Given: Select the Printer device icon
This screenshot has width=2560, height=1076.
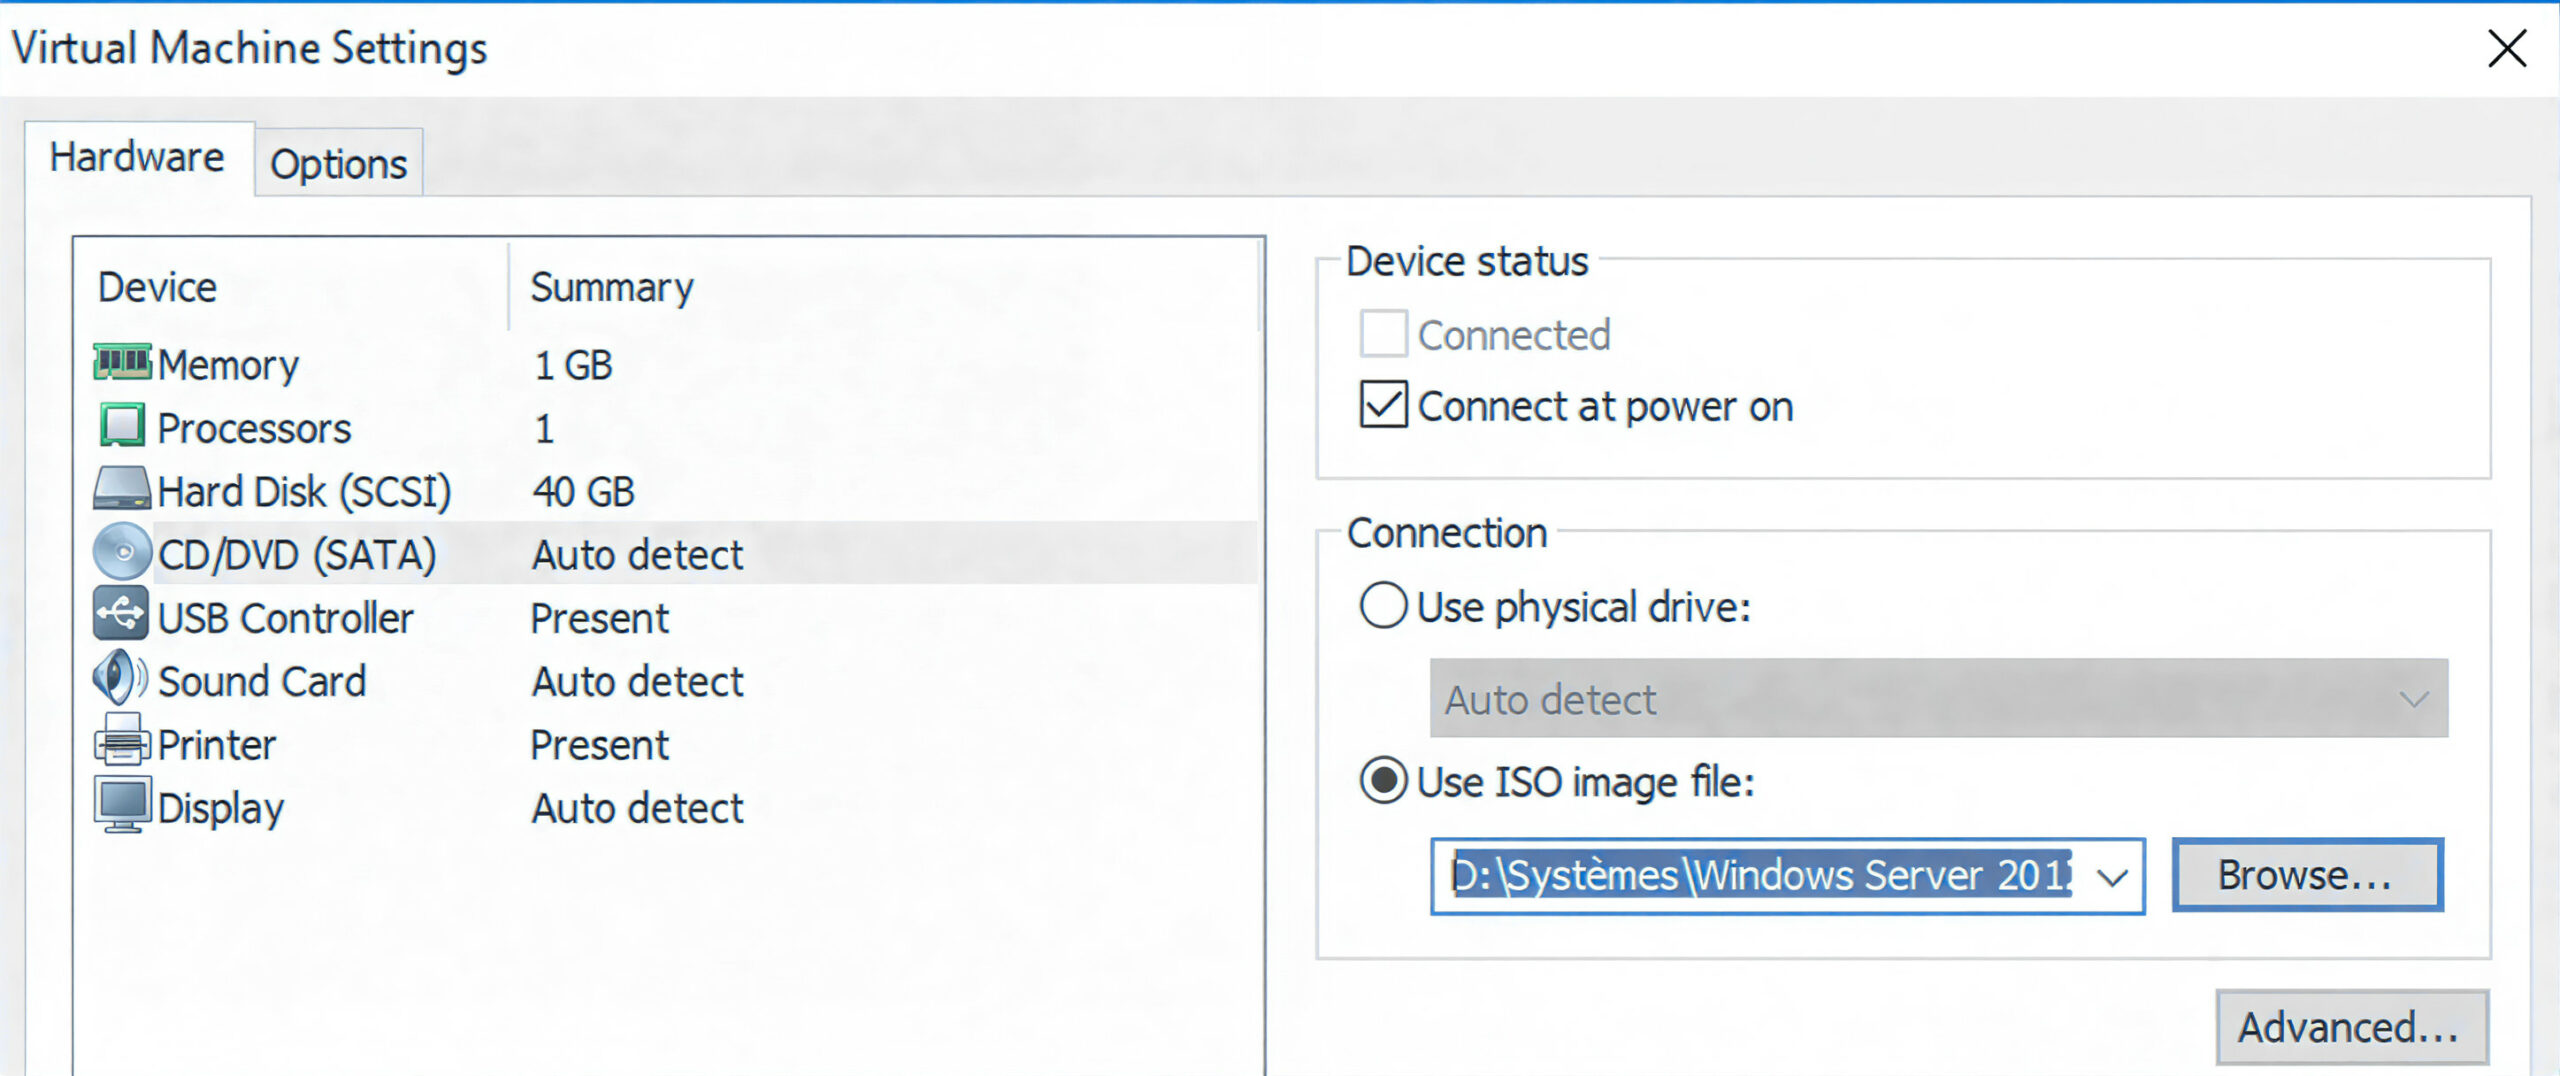Looking at the screenshot, I should click(122, 742).
